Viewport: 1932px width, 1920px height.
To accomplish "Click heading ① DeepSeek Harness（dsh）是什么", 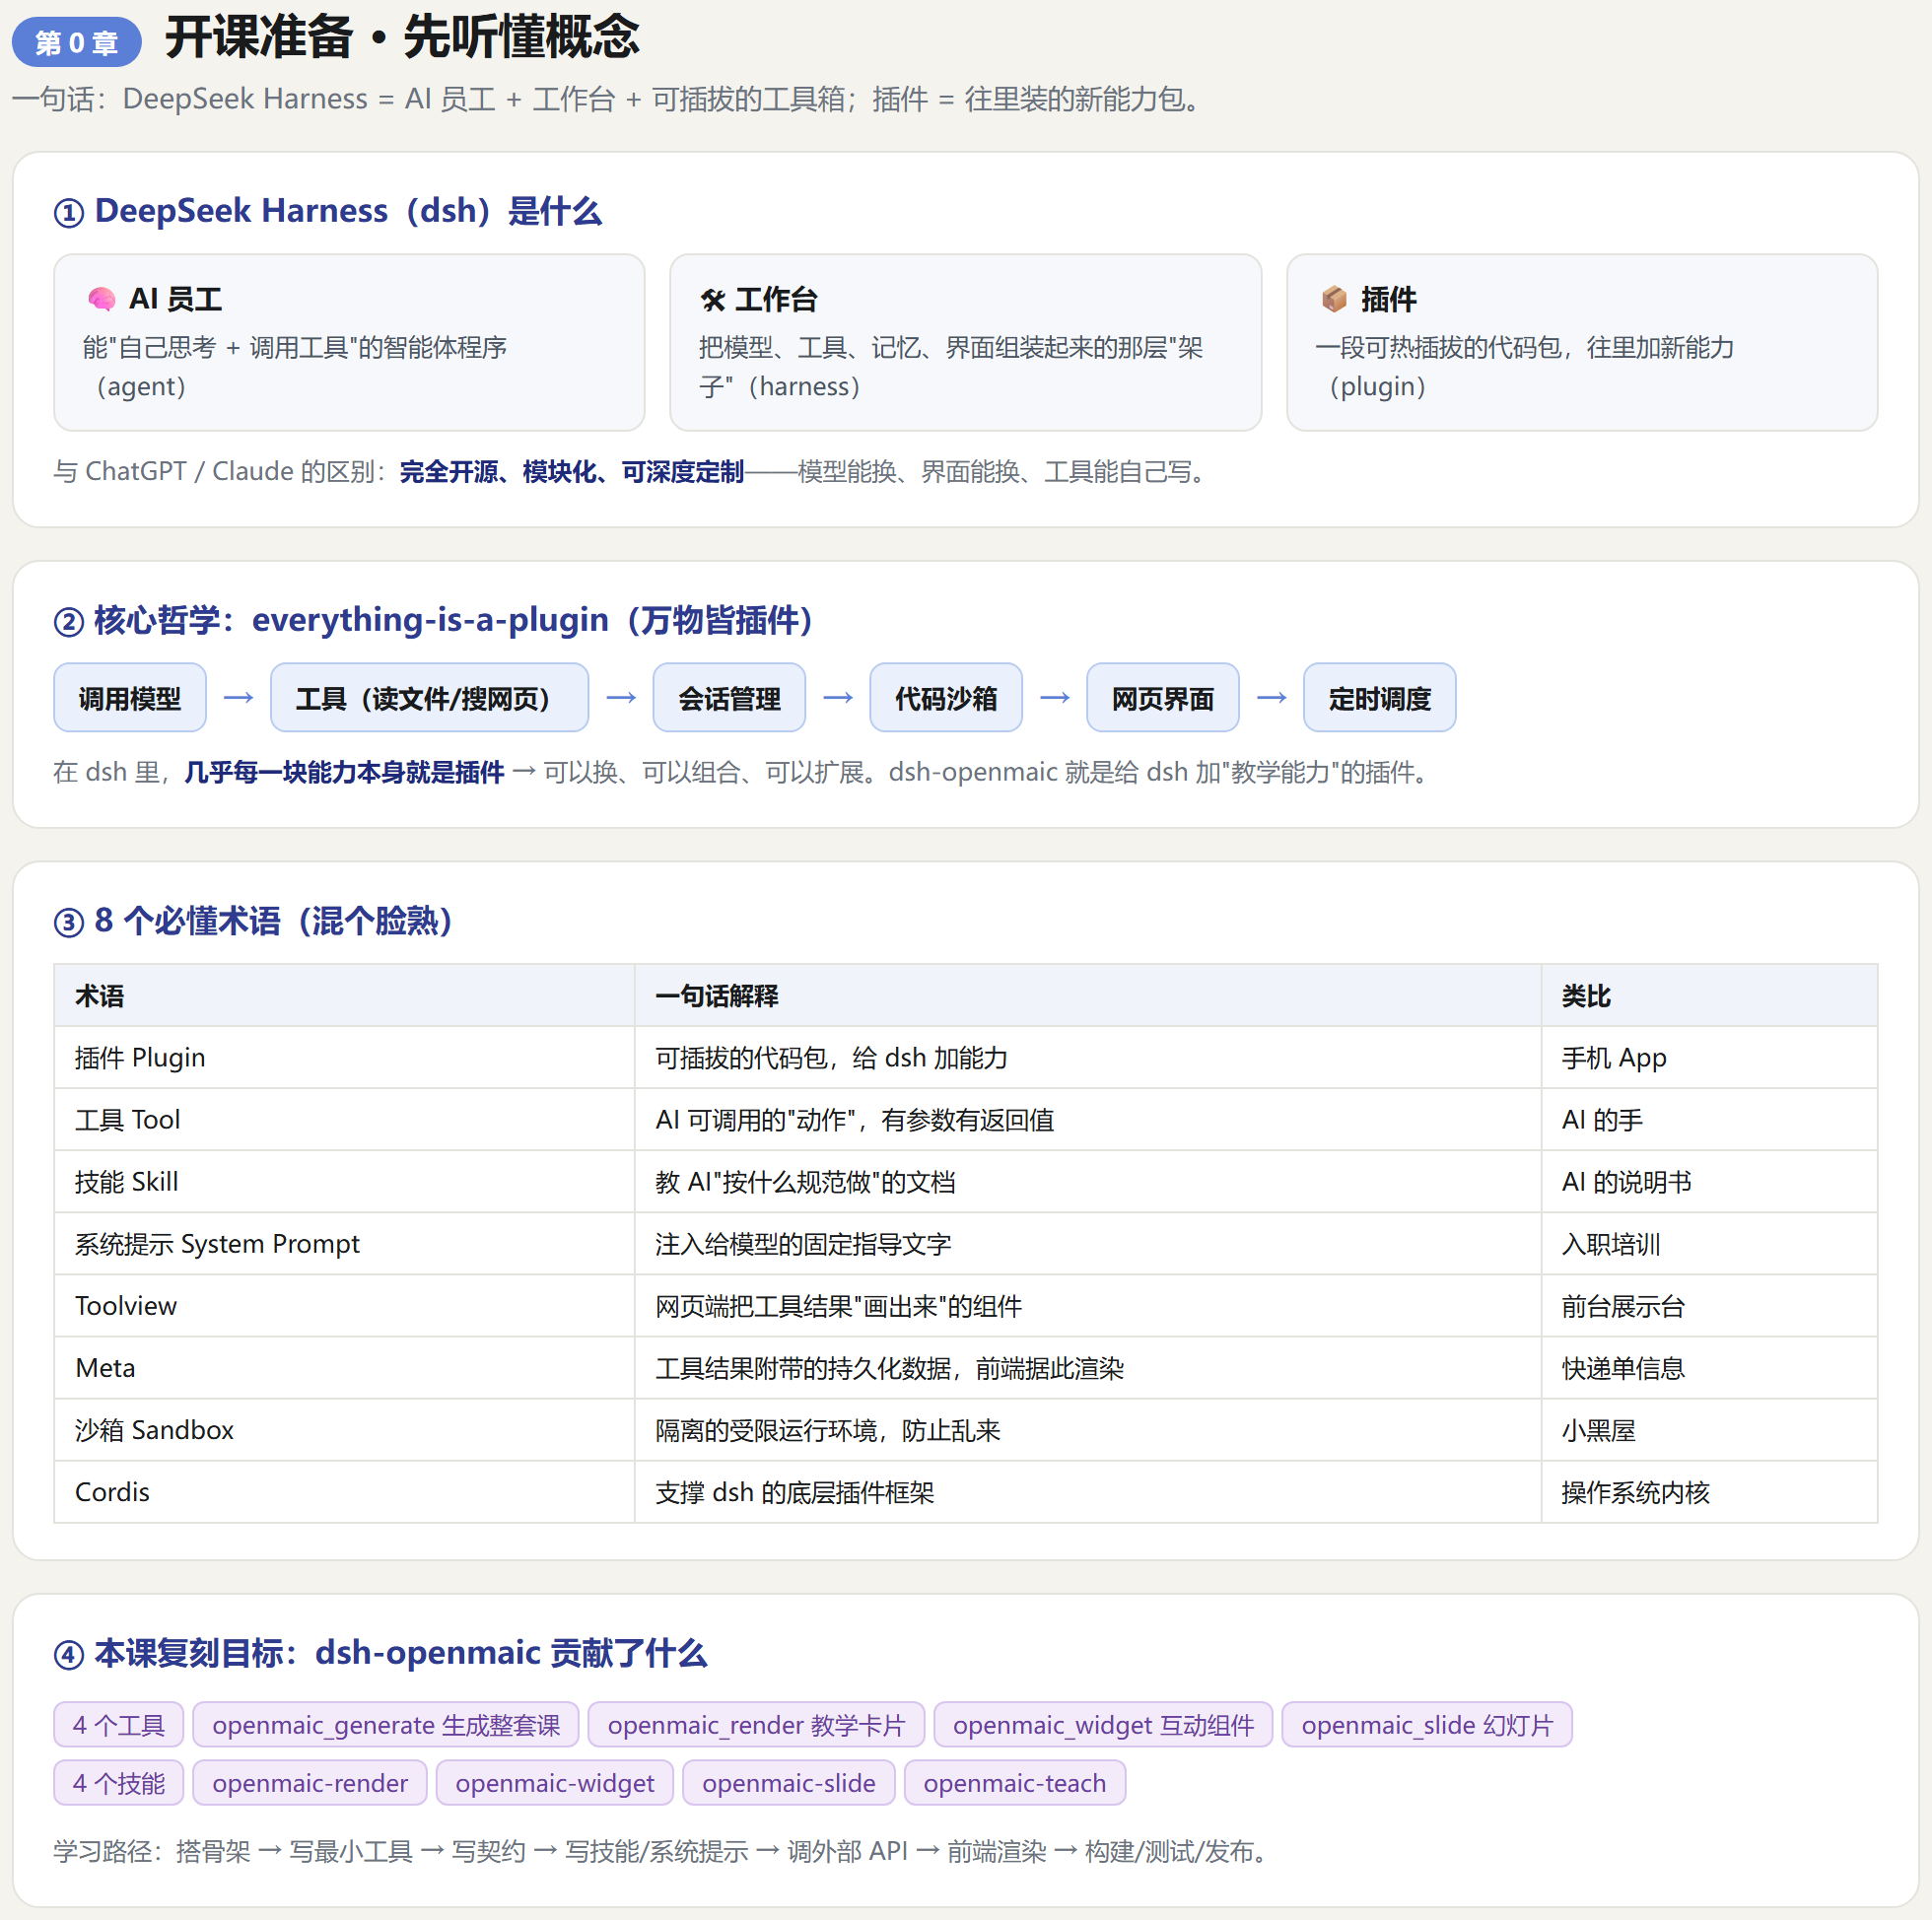I will coord(327,211).
